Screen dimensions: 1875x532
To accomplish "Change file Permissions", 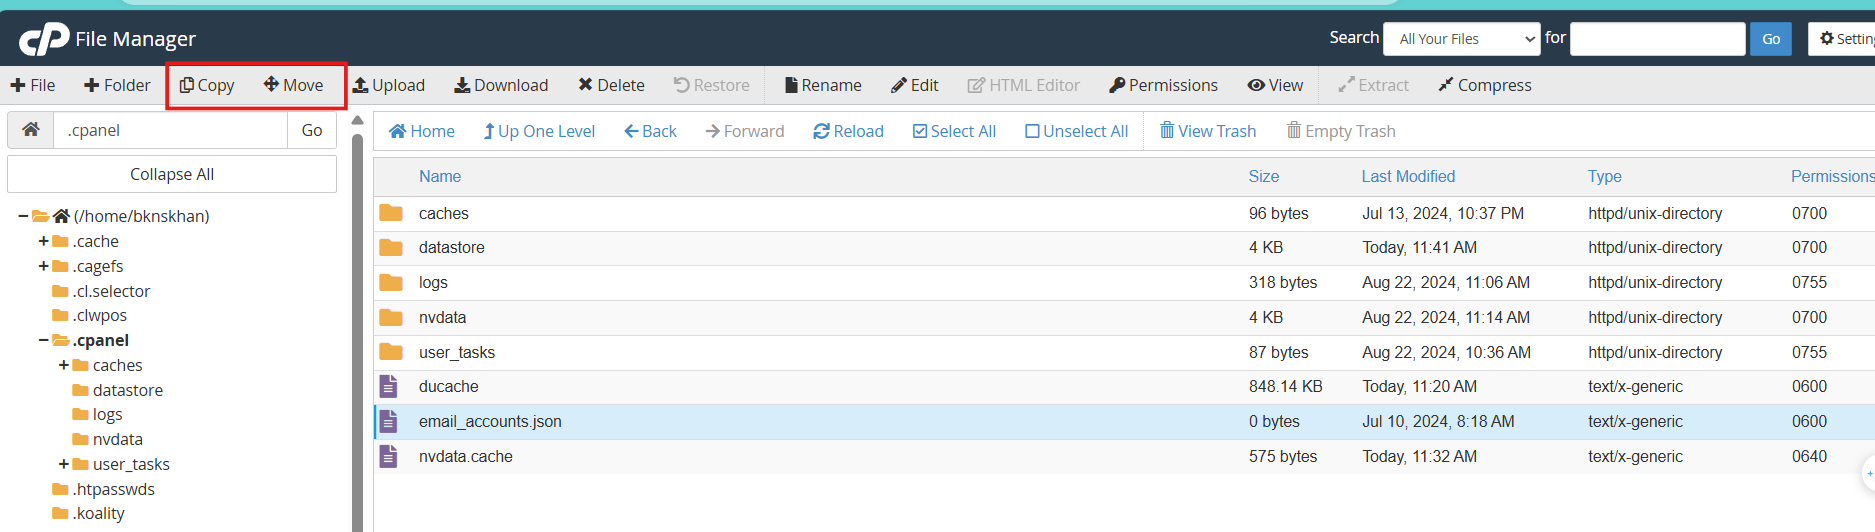I will pyautogui.click(x=1163, y=85).
